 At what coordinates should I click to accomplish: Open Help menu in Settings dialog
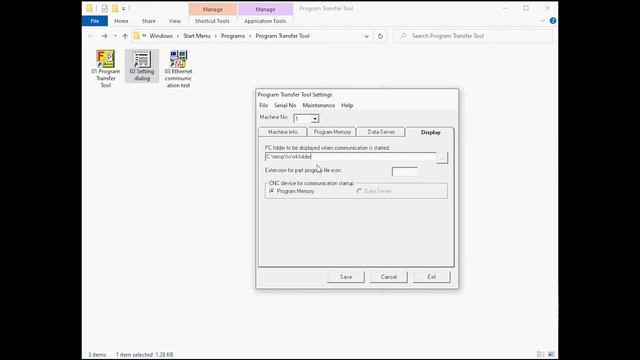point(347,105)
